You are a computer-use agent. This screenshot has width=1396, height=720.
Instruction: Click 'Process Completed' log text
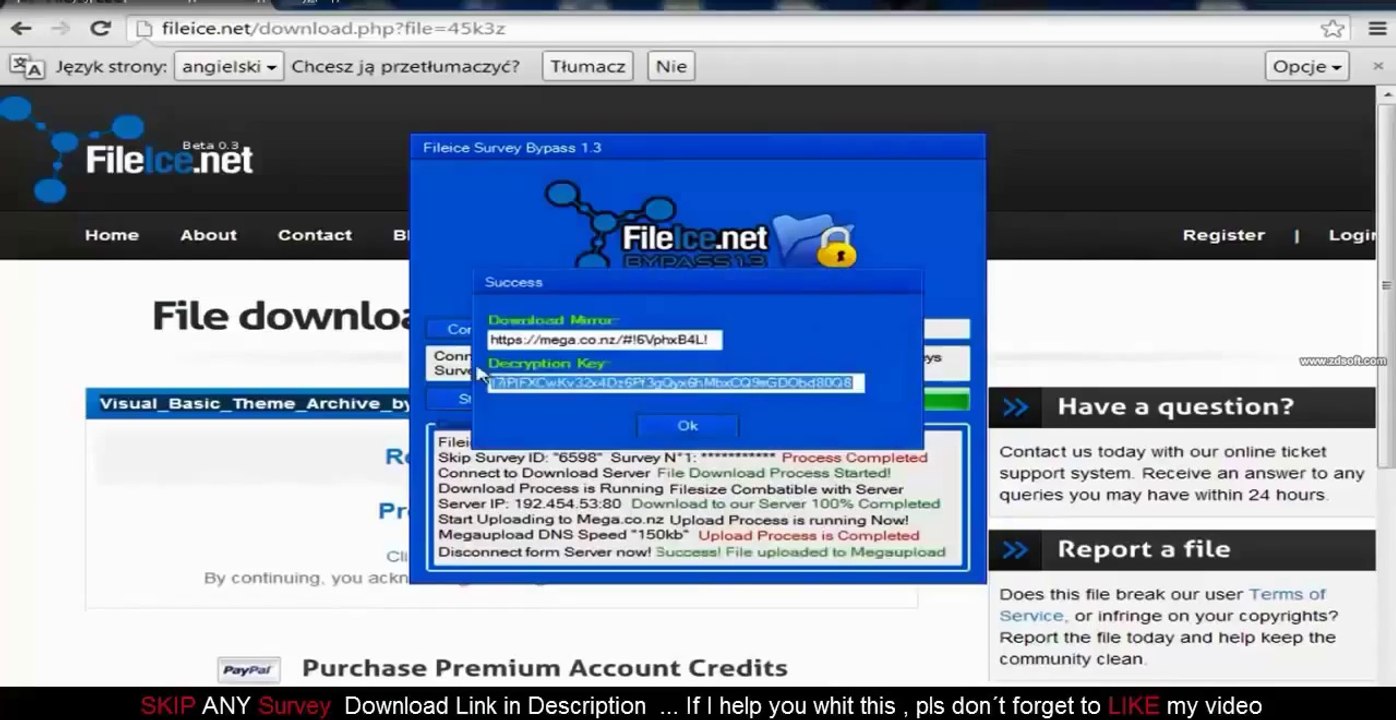click(854, 458)
